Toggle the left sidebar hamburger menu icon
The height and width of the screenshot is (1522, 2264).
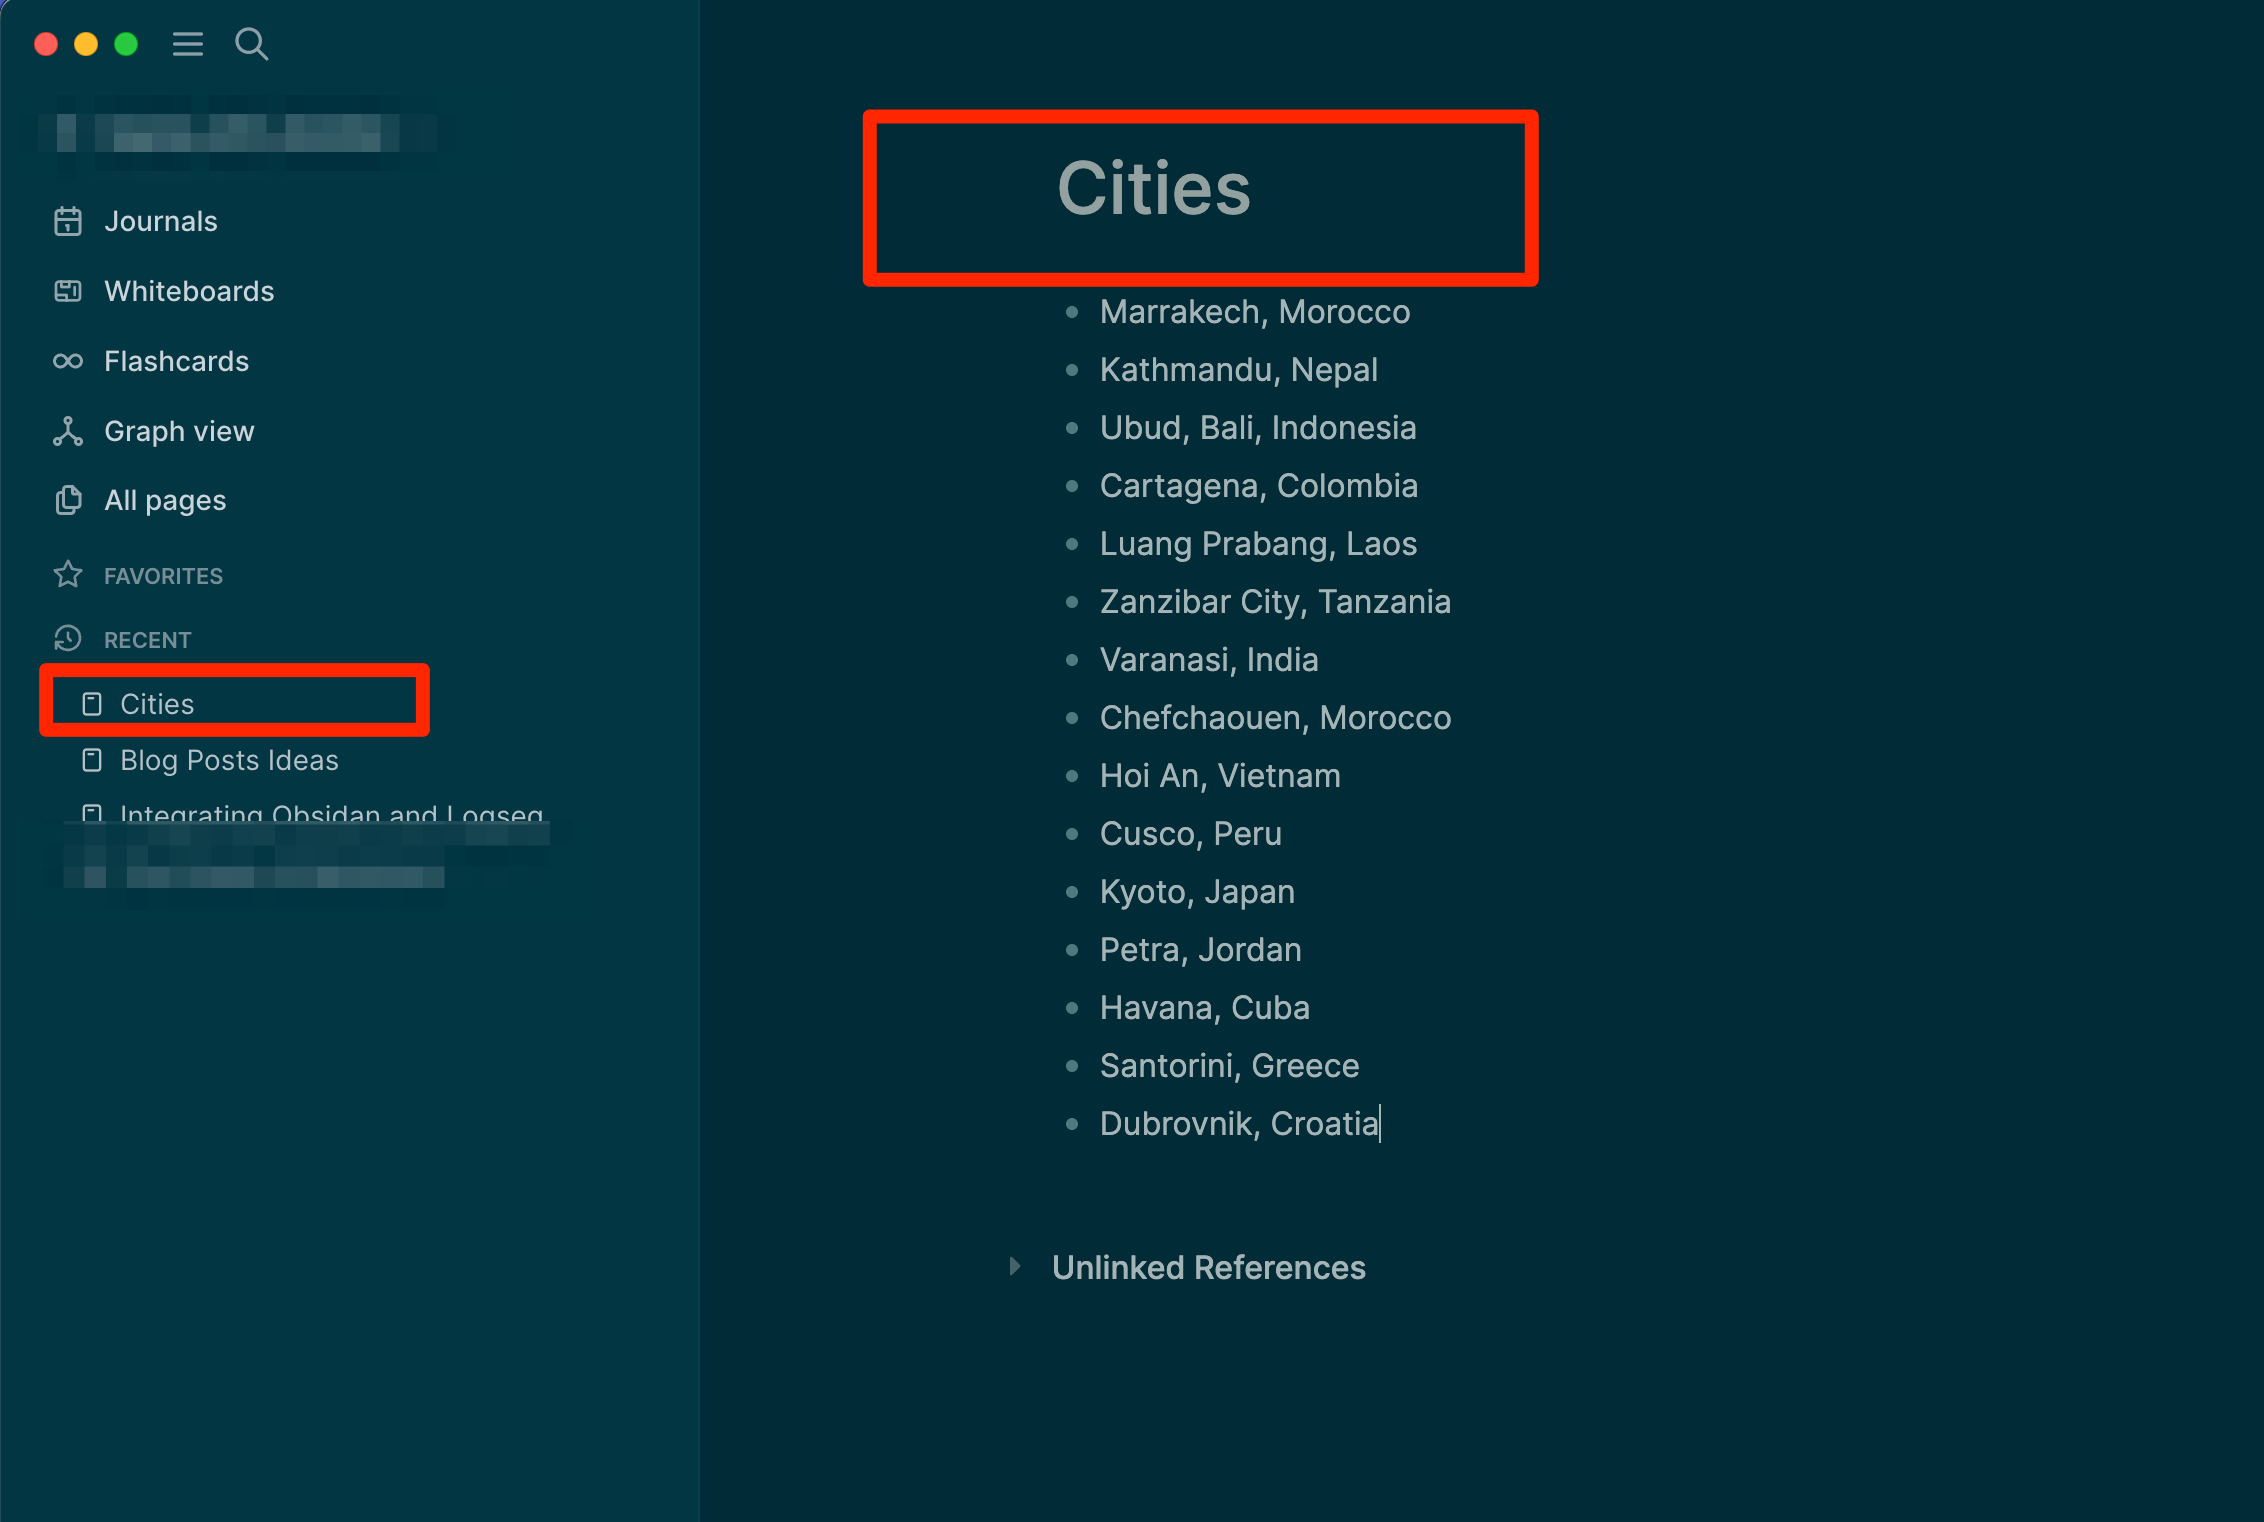pyautogui.click(x=187, y=44)
